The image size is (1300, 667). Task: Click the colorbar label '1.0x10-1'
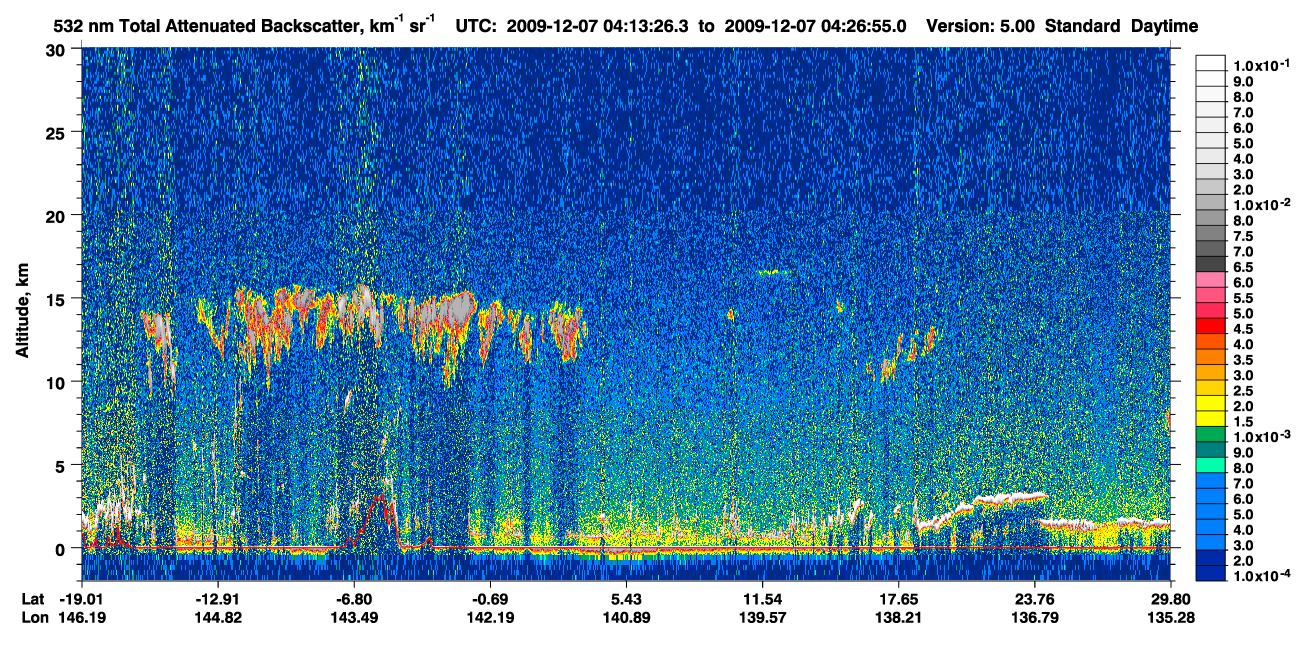(1262, 65)
